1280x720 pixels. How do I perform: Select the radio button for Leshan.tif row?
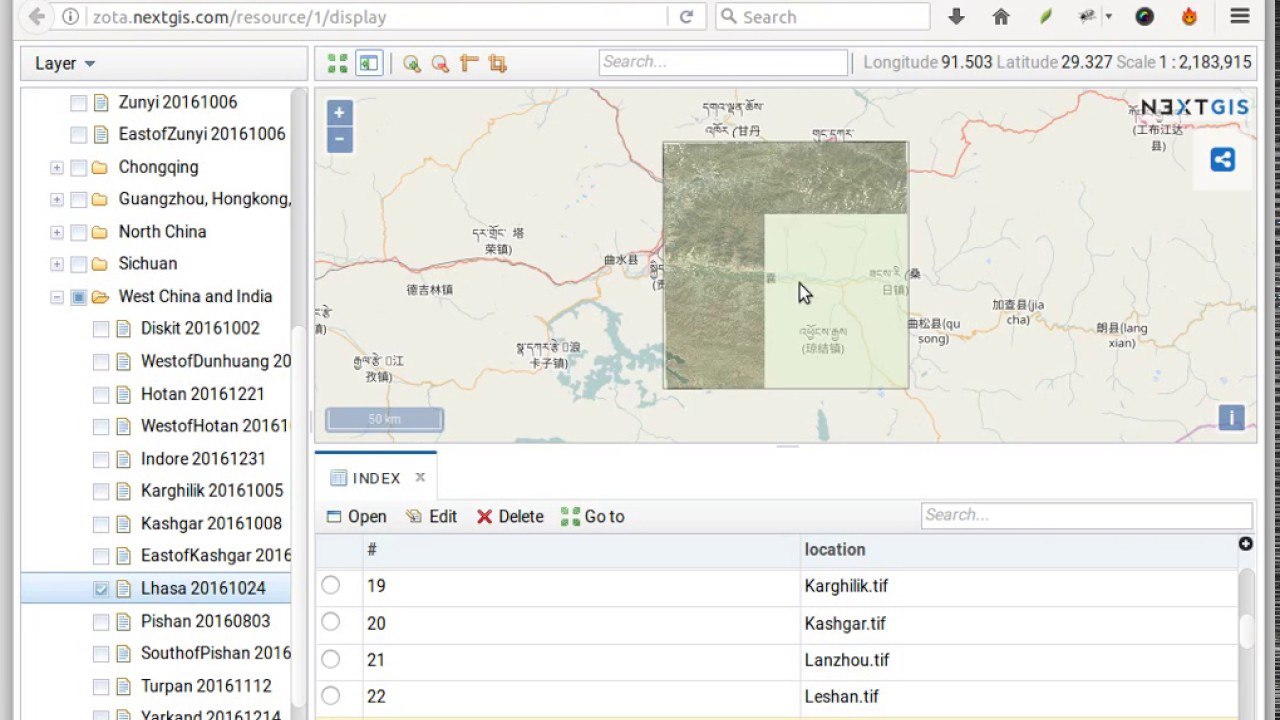pos(330,696)
